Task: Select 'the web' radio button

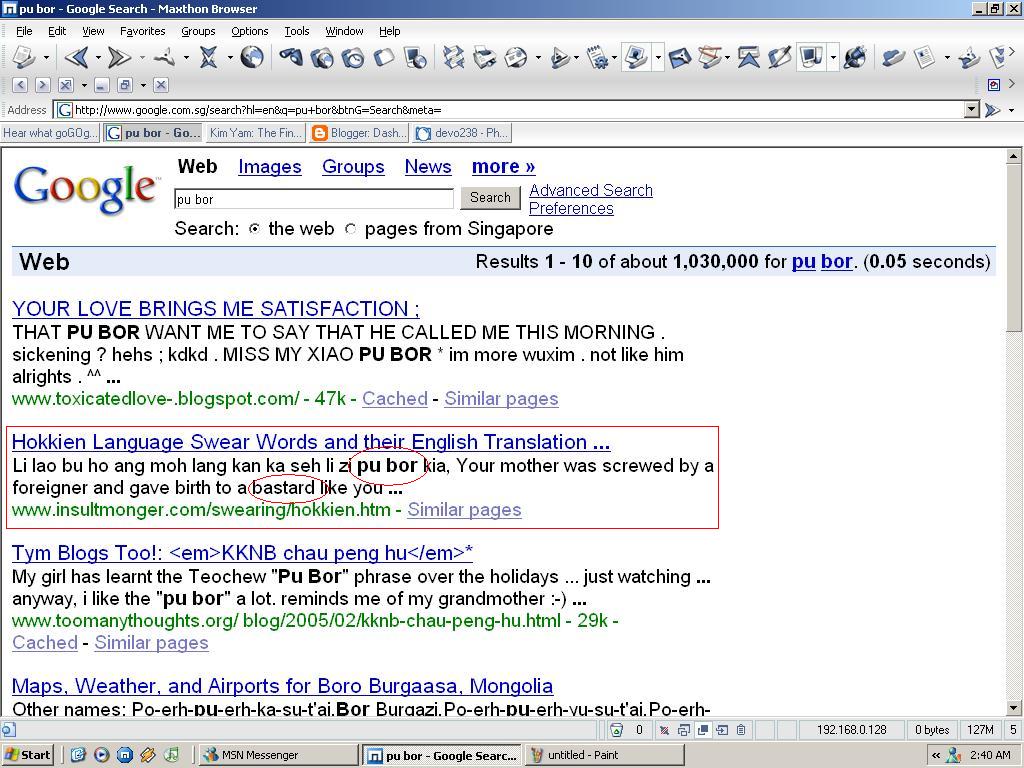Action: pyautogui.click(x=254, y=229)
